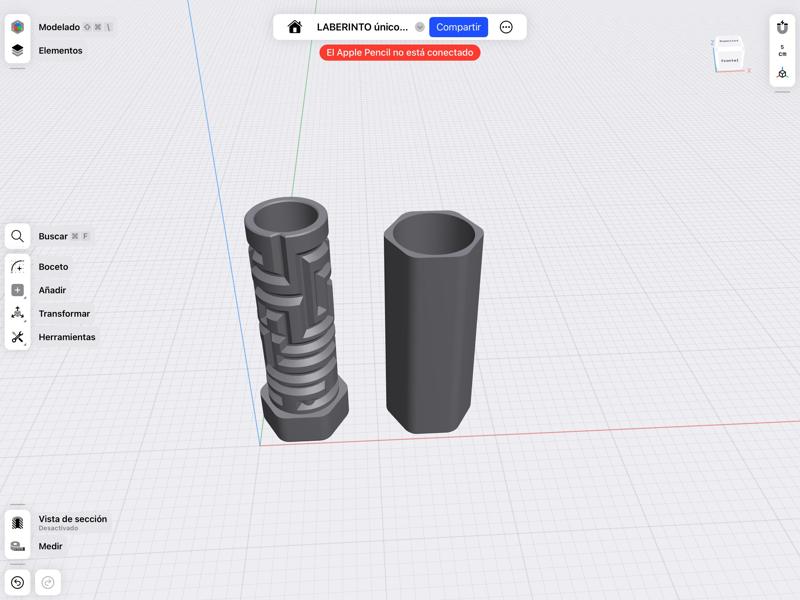Select the maze cylinder body
The height and width of the screenshot is (600, 800).
click(297, 319)
